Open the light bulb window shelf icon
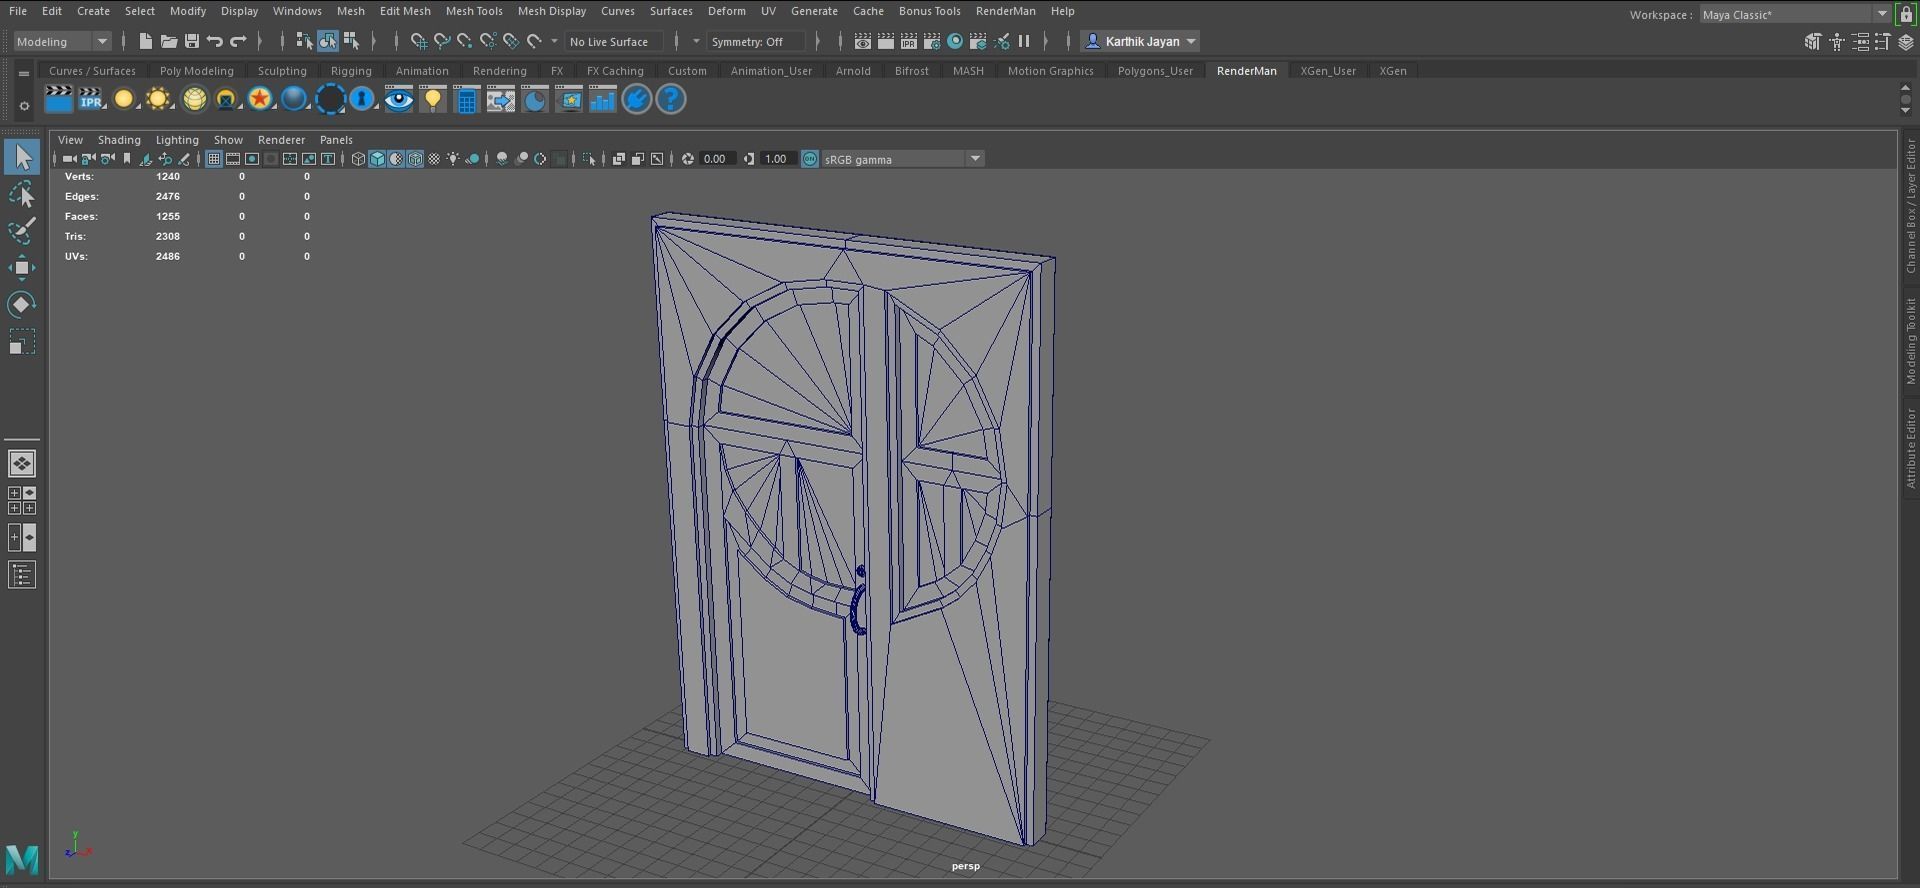This screenshot has width=1920, height=888. [x=432, y=99]
